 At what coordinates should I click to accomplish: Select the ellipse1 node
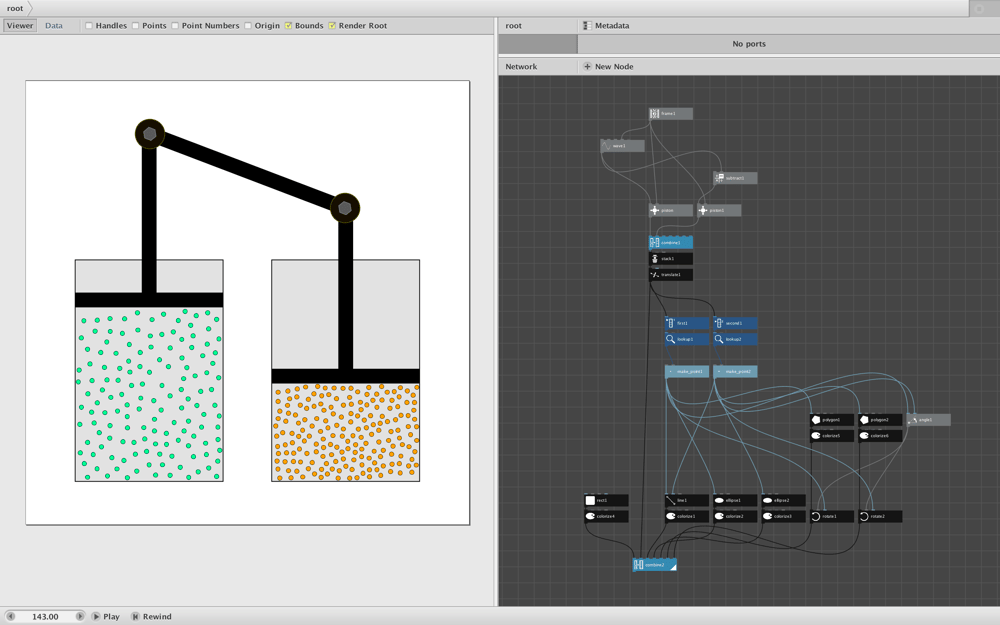pyautogui.click(x=735, y=501)
